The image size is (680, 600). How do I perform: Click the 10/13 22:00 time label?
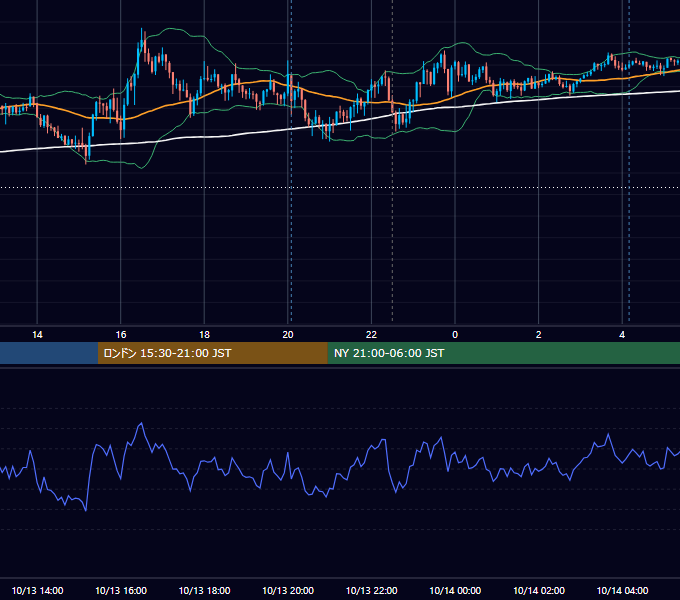pos(371,590)
